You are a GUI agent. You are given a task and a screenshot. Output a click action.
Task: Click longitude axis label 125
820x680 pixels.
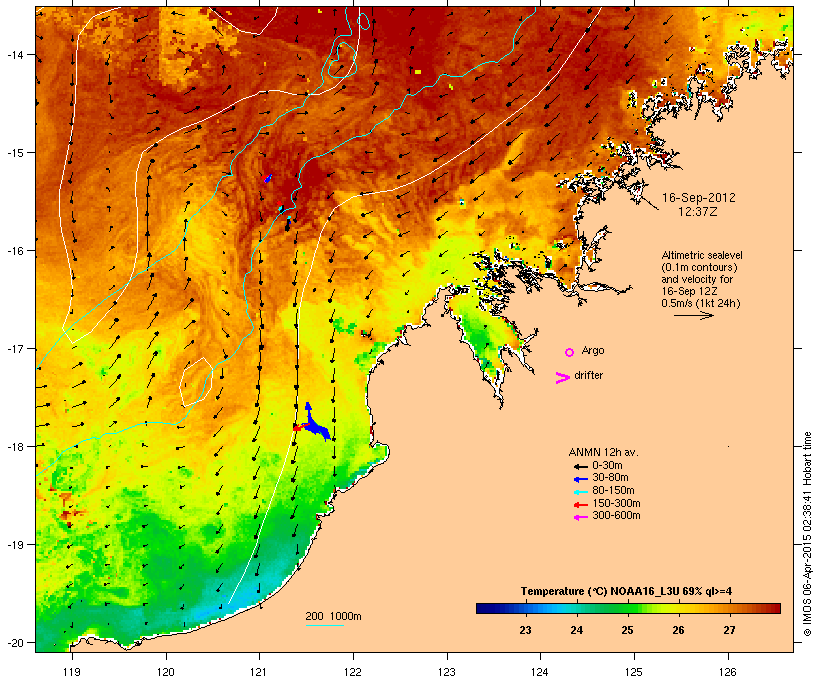634,672
